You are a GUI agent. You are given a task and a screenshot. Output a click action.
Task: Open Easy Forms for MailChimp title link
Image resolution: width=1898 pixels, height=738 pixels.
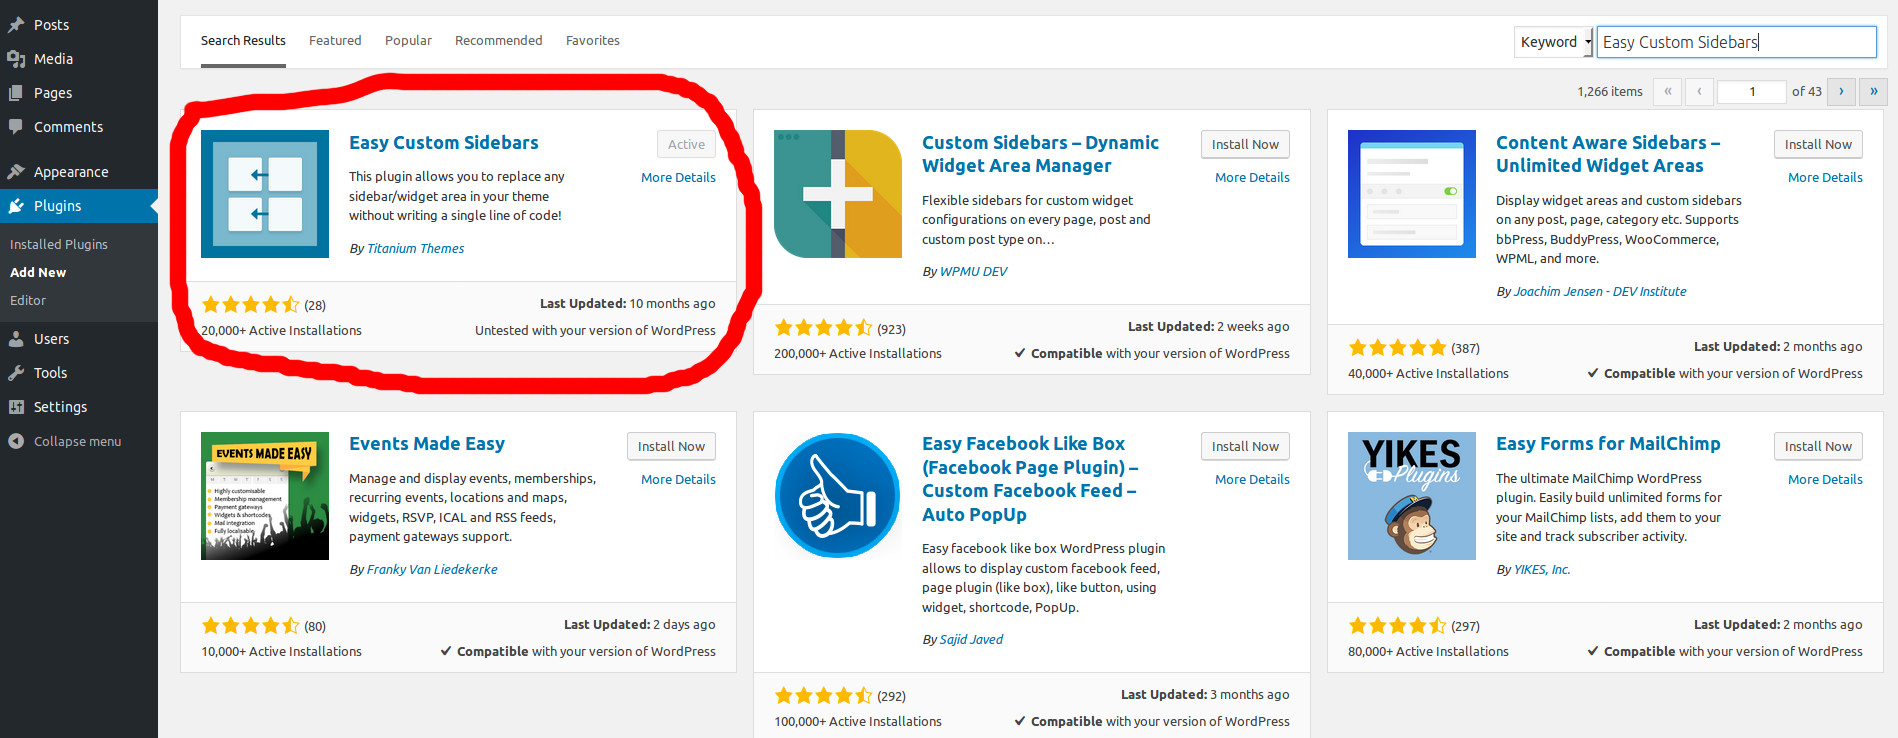click(1608, 443)
